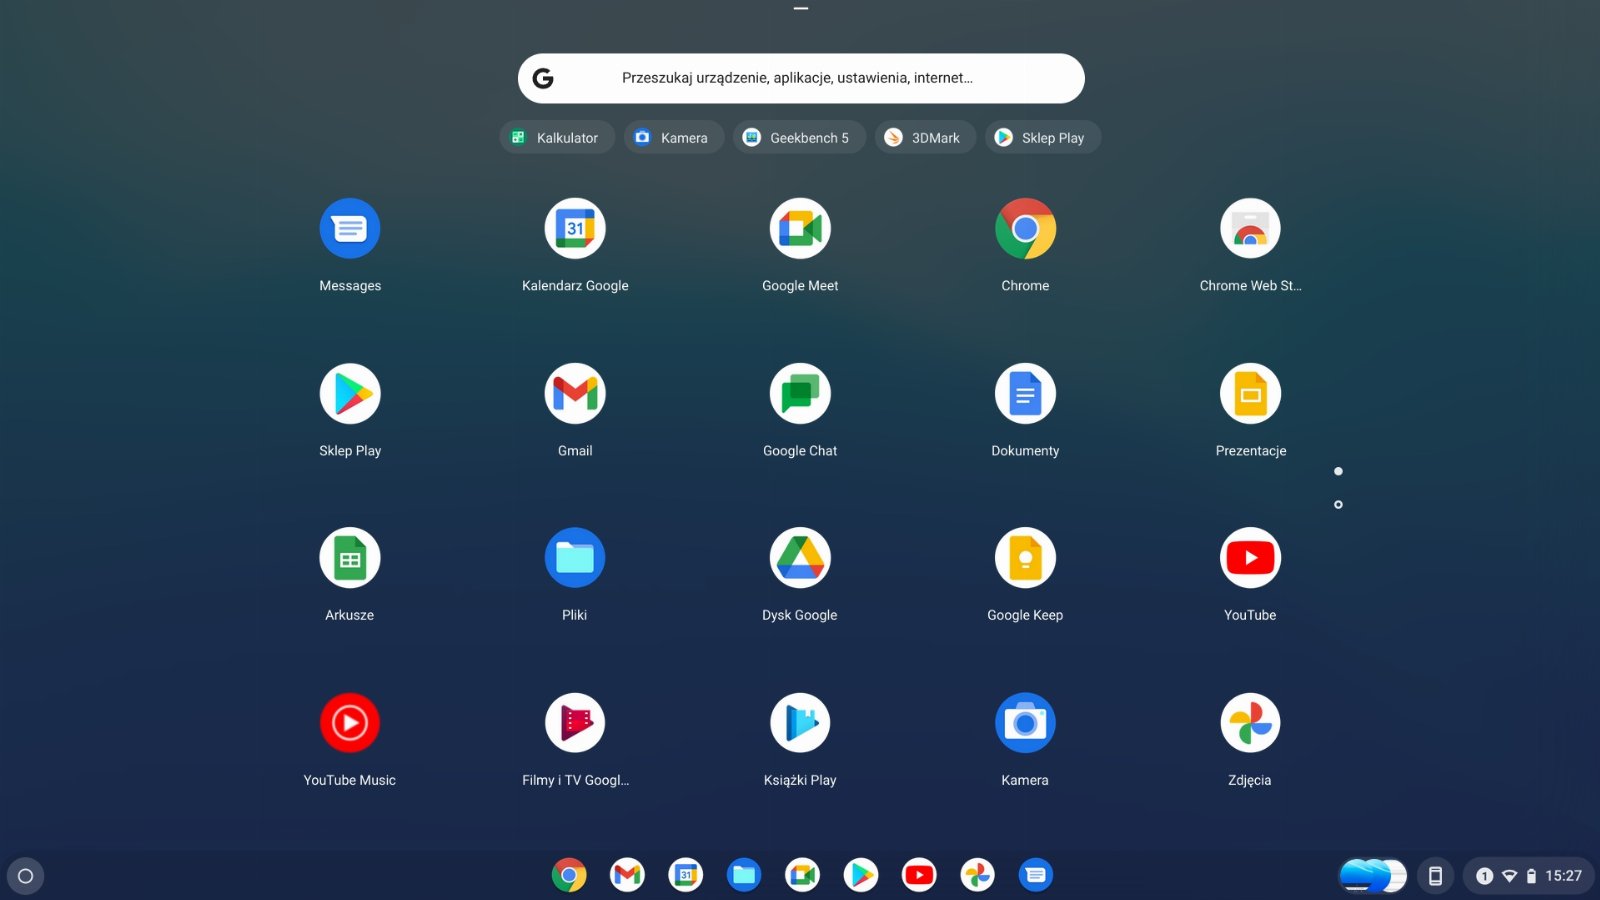The image size is (1600, 900).
Task: Open YouTube Music app
Action: tap(350, 723)
